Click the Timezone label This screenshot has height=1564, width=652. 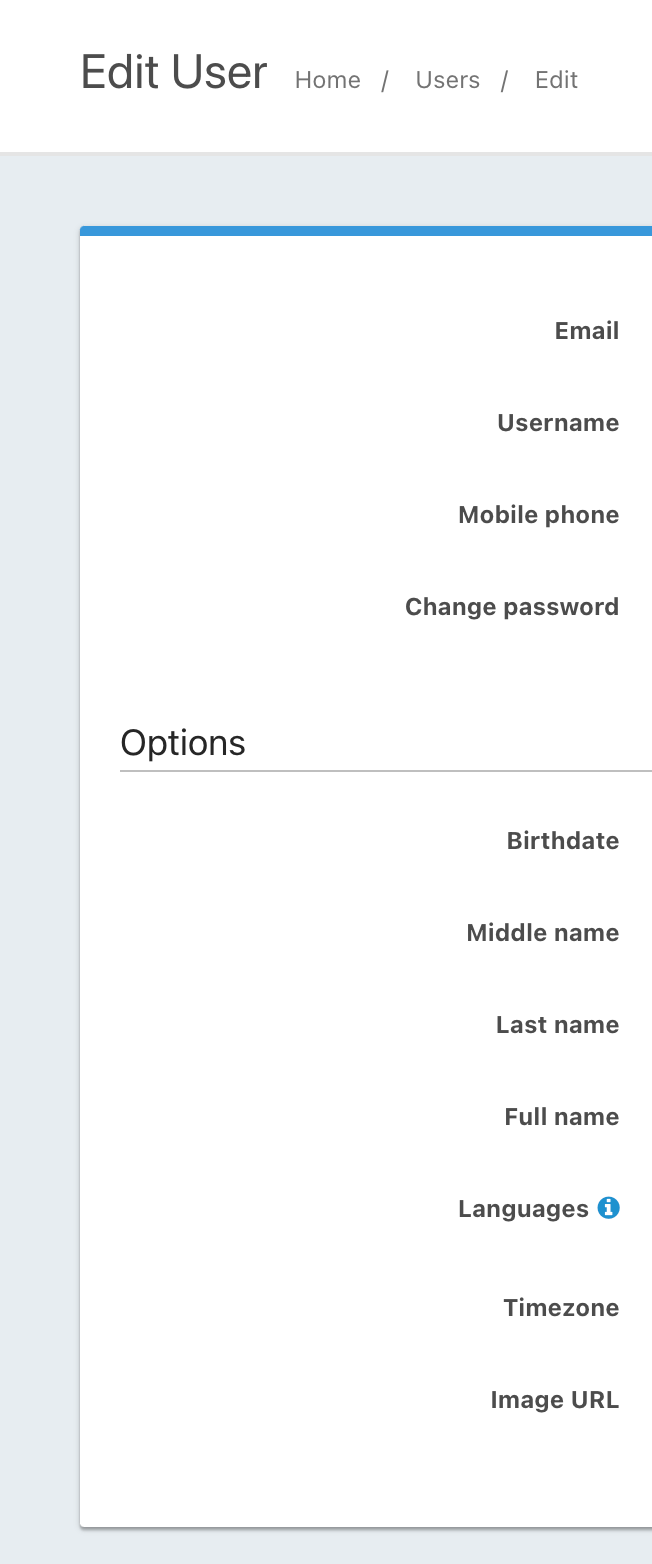(x=561, y=1308)
